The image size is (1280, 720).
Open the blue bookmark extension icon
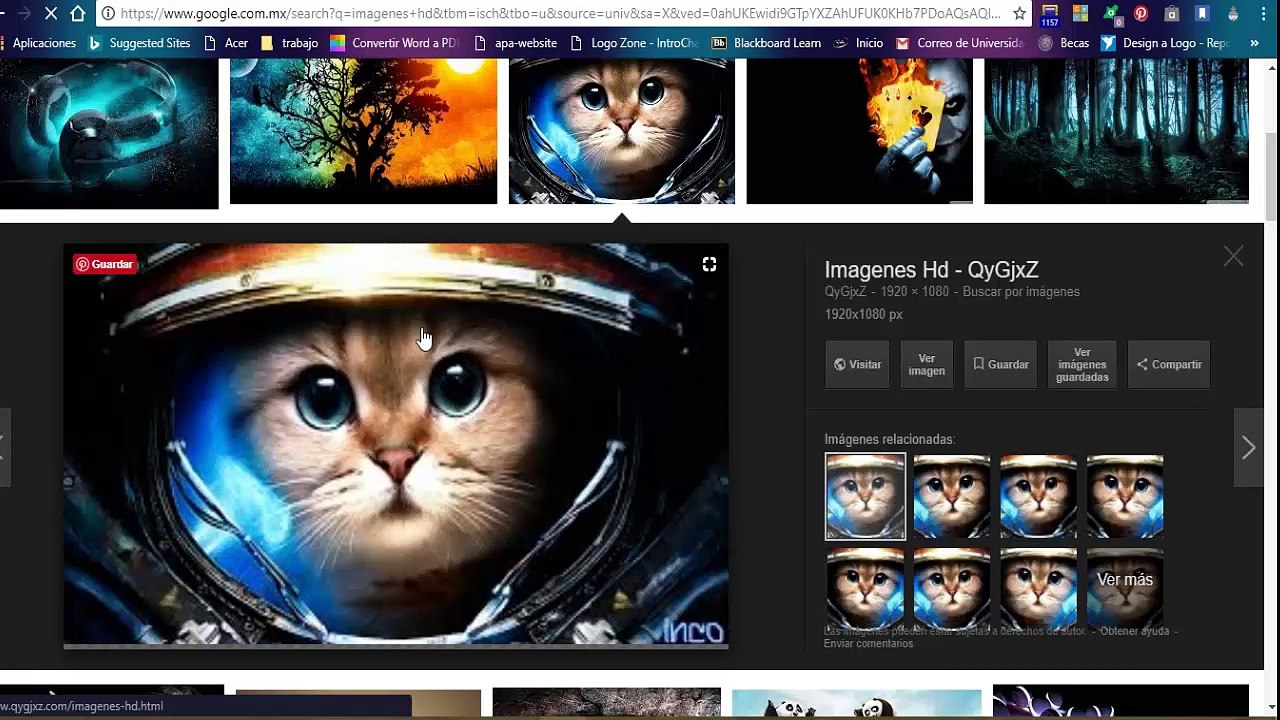pyautogui.click(x=1203, y=14)
